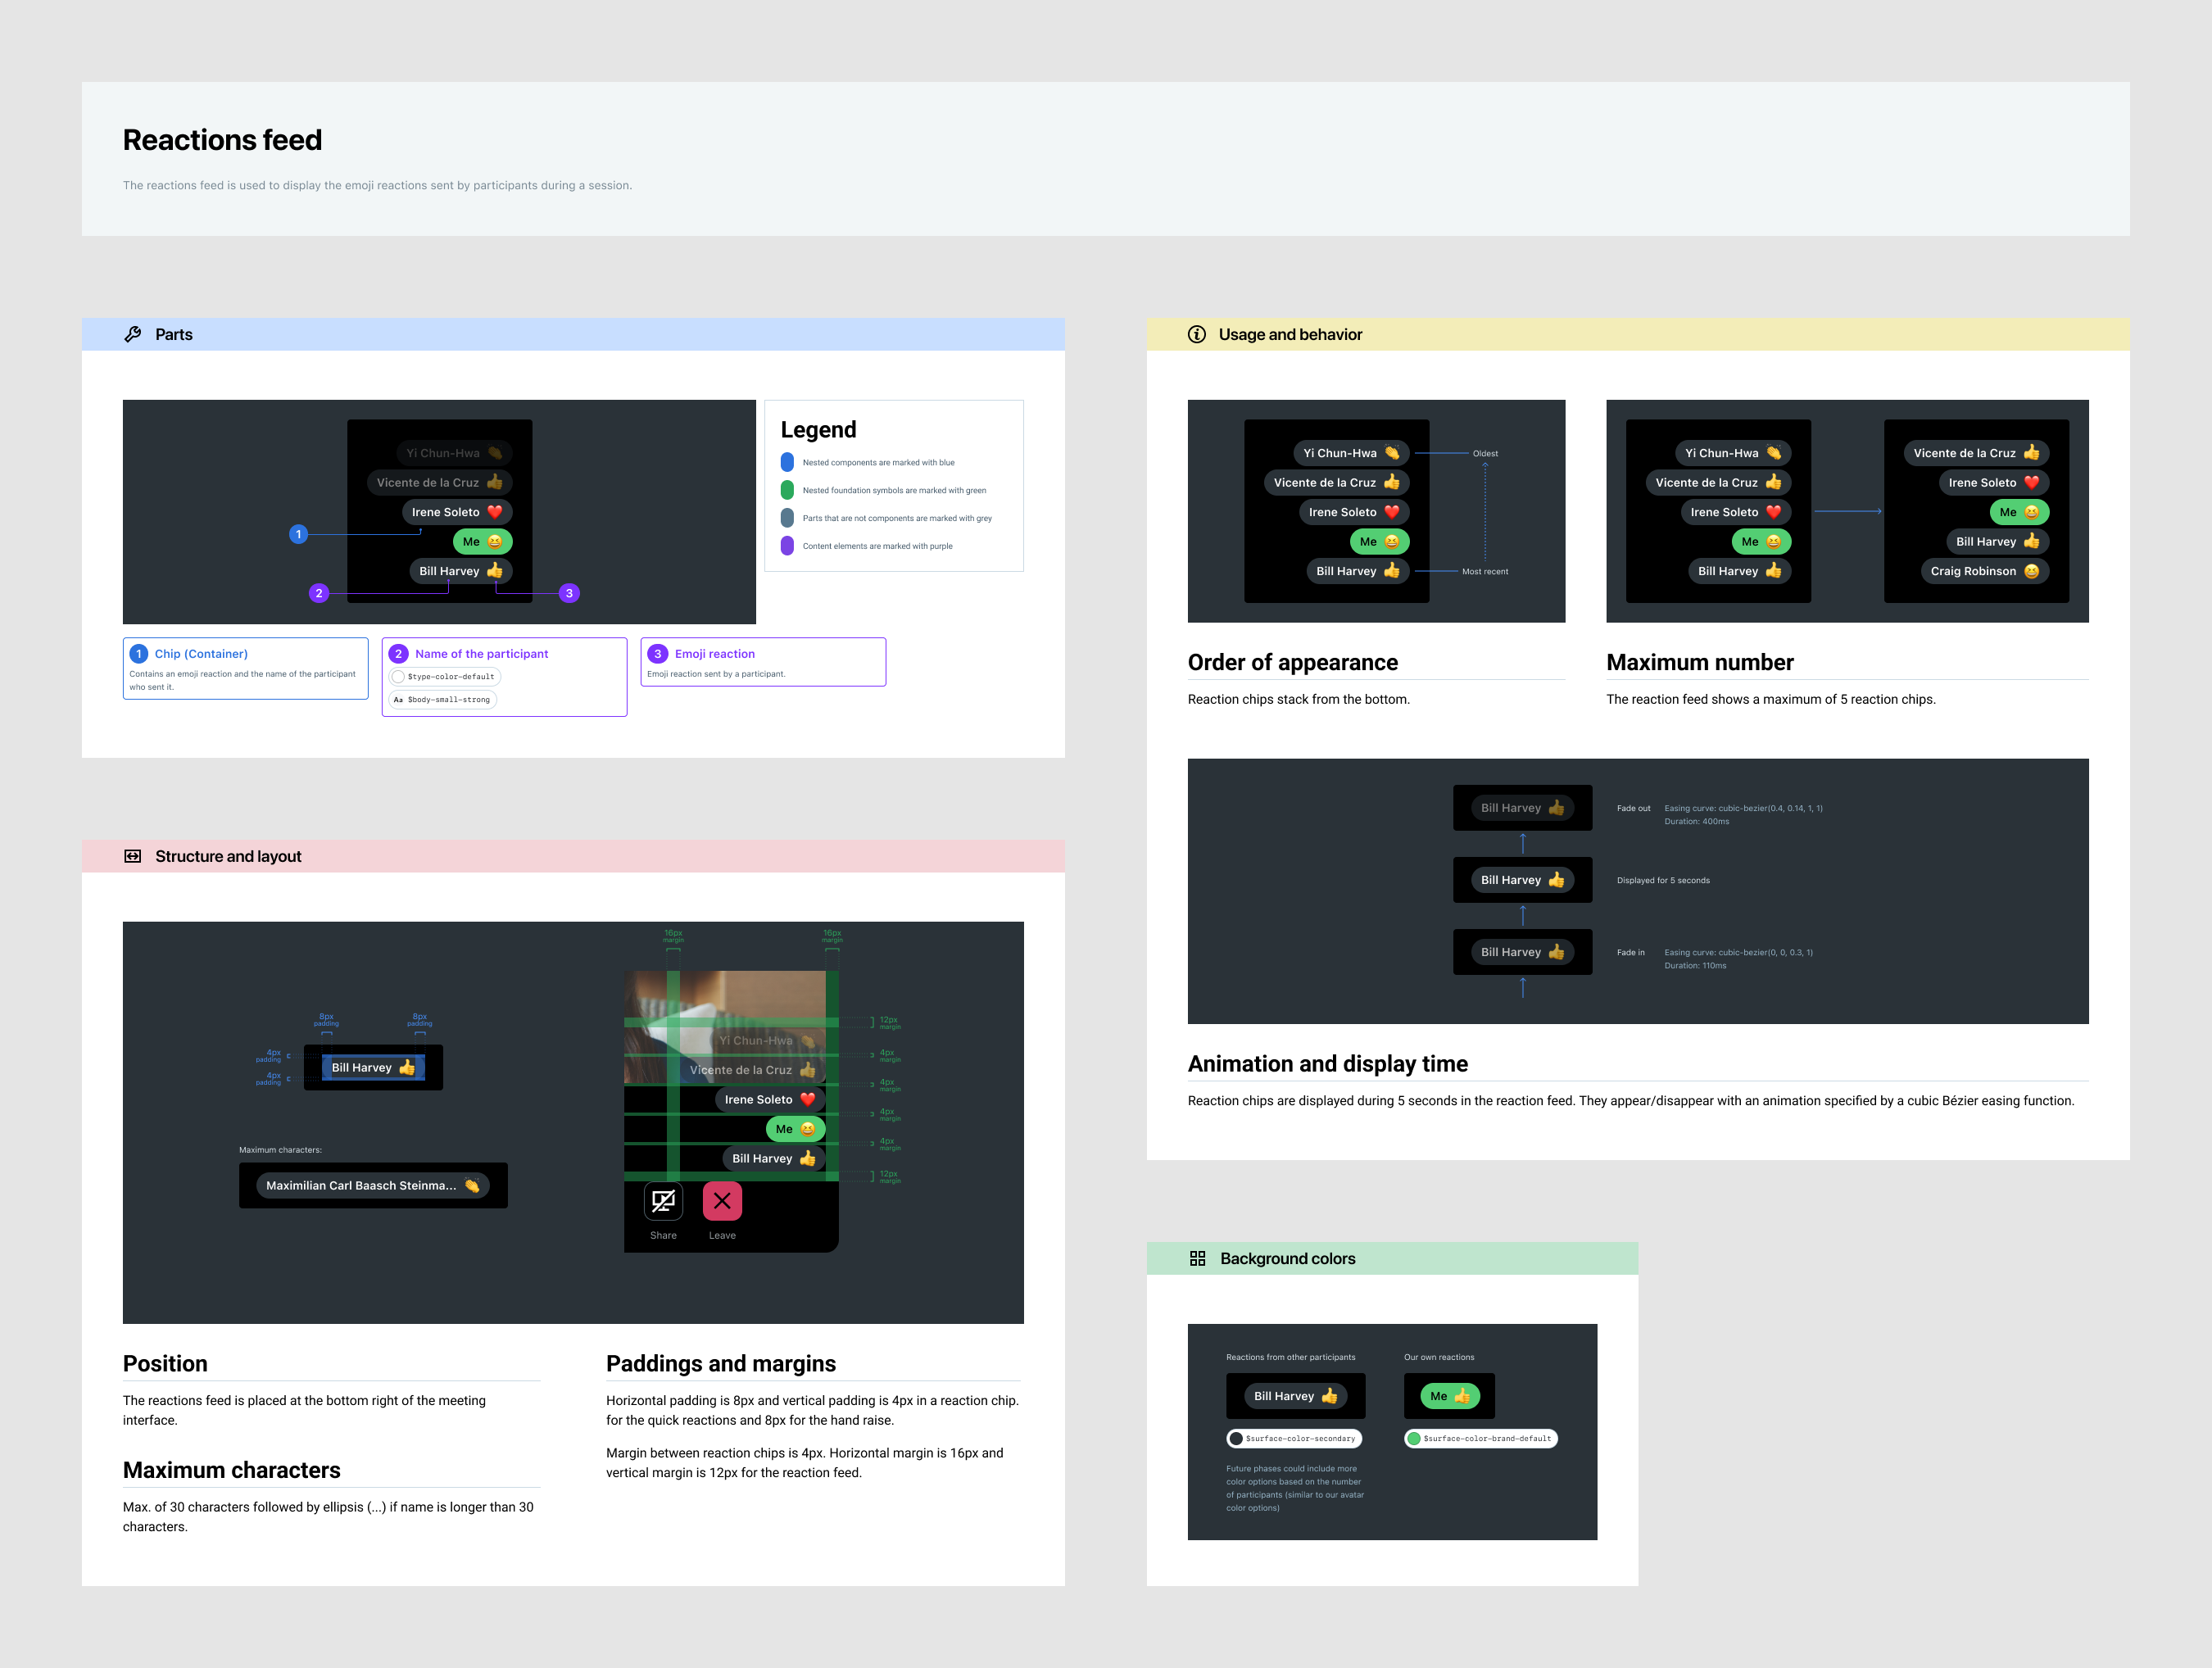The height and width of the screenshot is (1668, 2212).
Task: Click the Most recent label
Action: point(1485,571)
